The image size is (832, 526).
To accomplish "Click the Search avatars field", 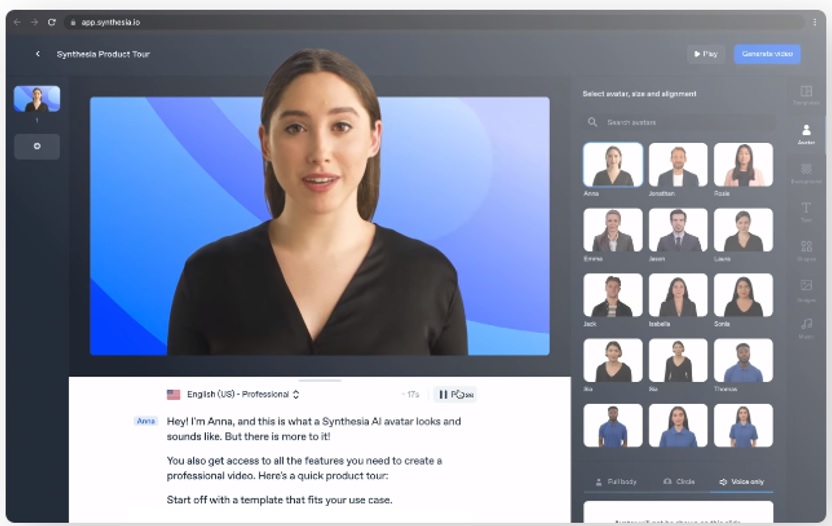I will coord(678,122).
